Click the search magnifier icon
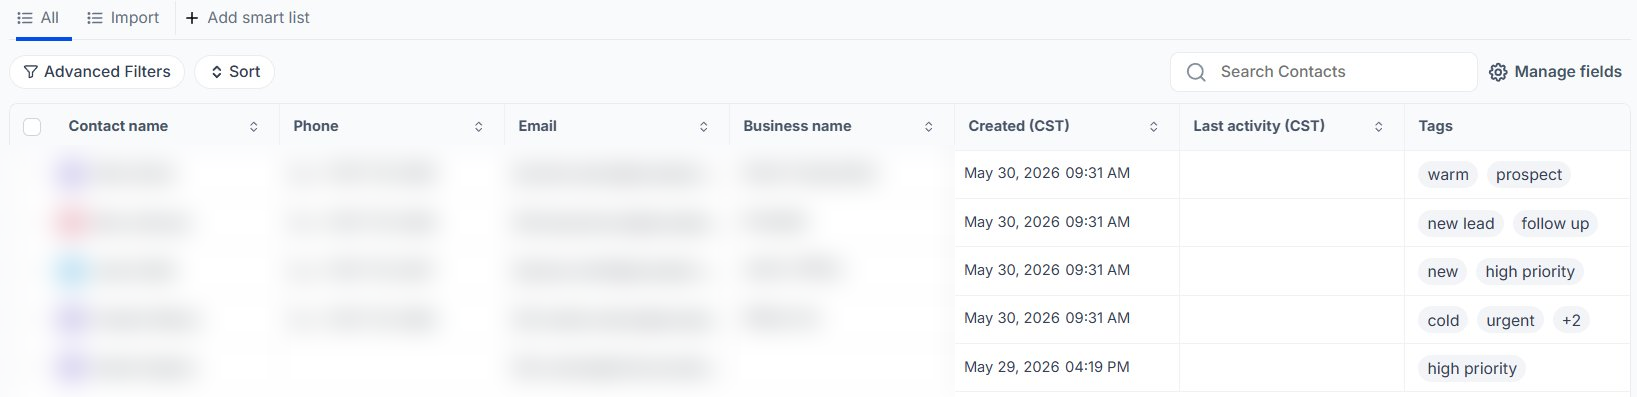1637x397 pixels. [x=1195, y=72]
